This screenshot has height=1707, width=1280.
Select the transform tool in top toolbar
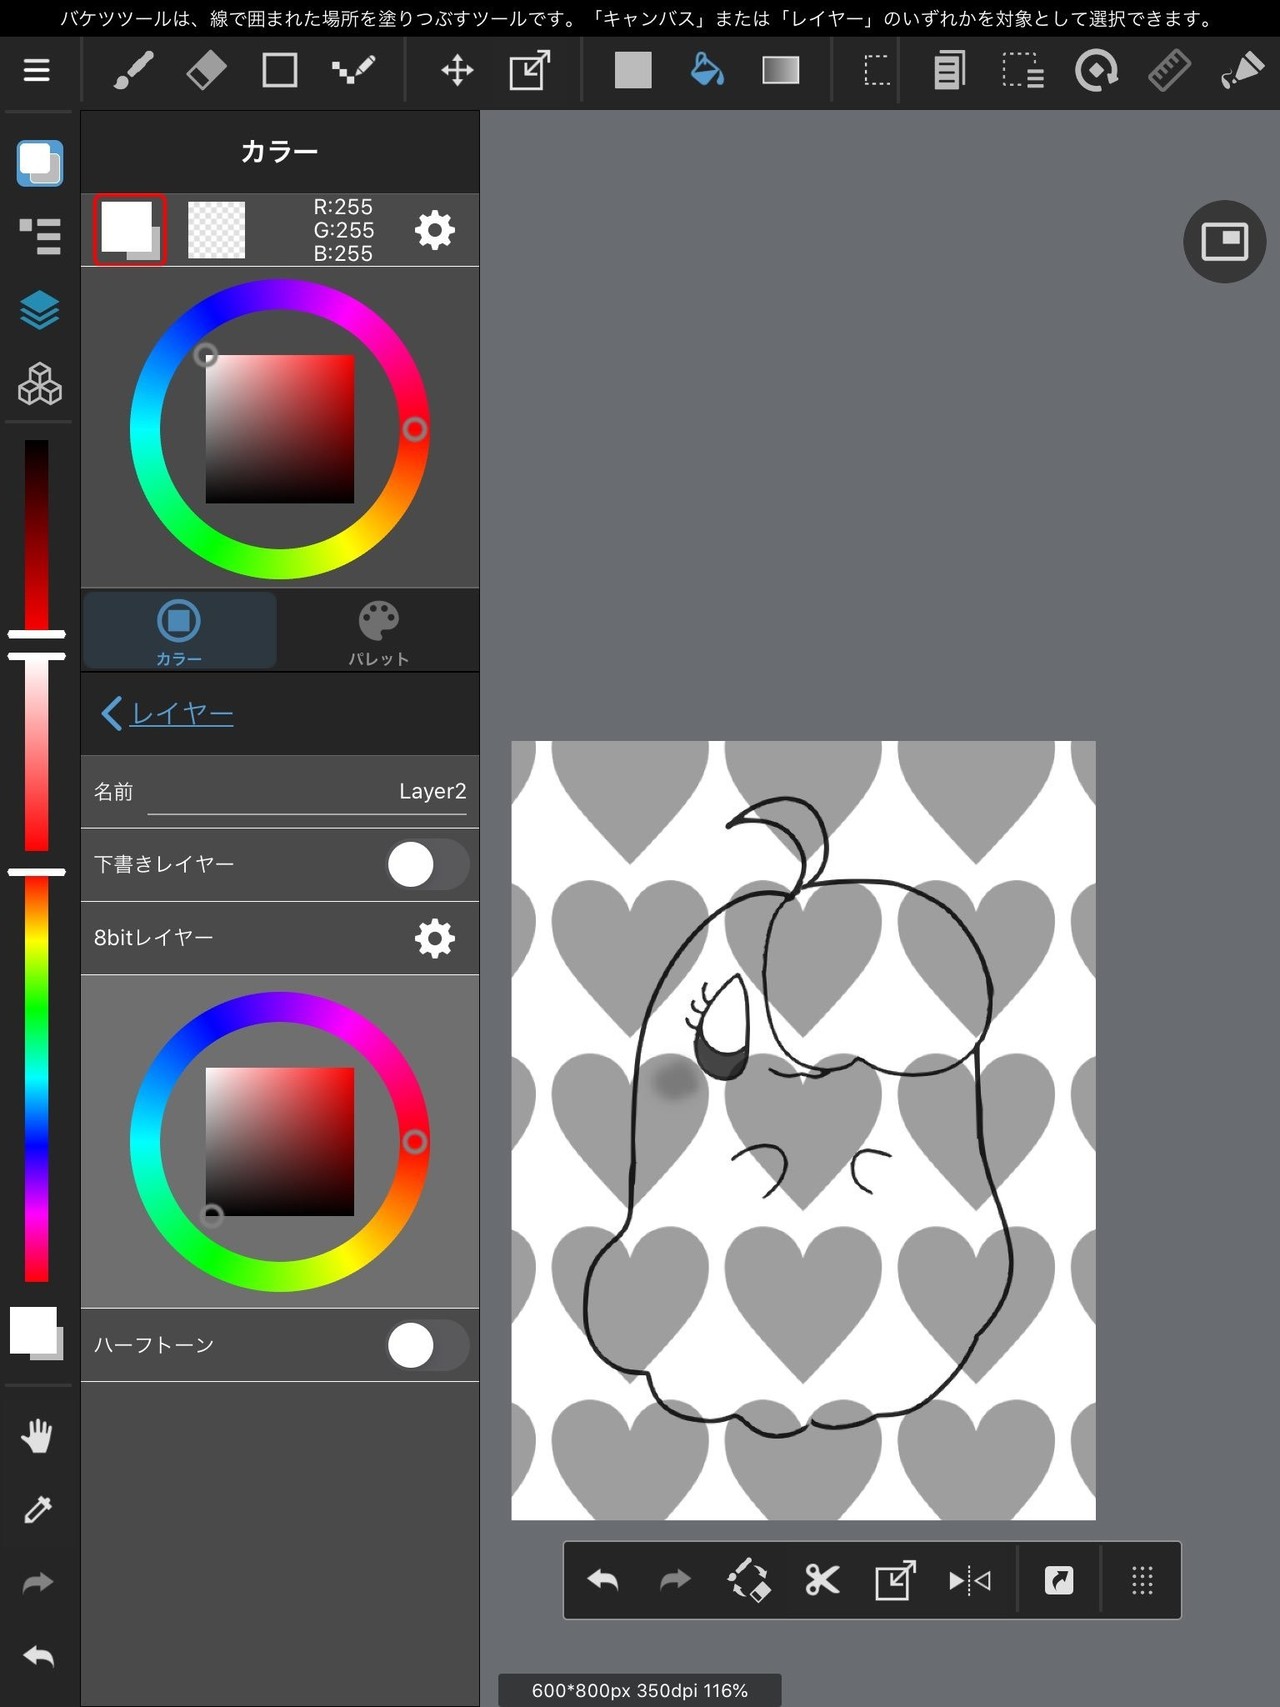pyautogui.click(x=530, y=70)
